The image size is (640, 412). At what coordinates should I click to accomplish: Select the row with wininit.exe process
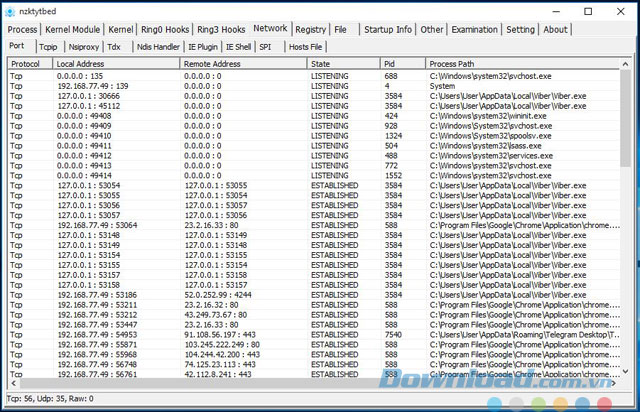(300, 115)
